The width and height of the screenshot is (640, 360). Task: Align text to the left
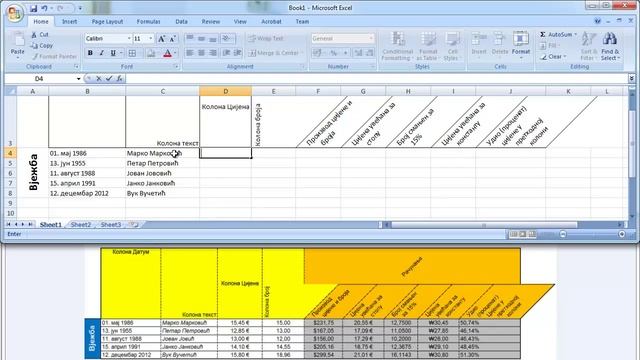[x=190, y=53]
